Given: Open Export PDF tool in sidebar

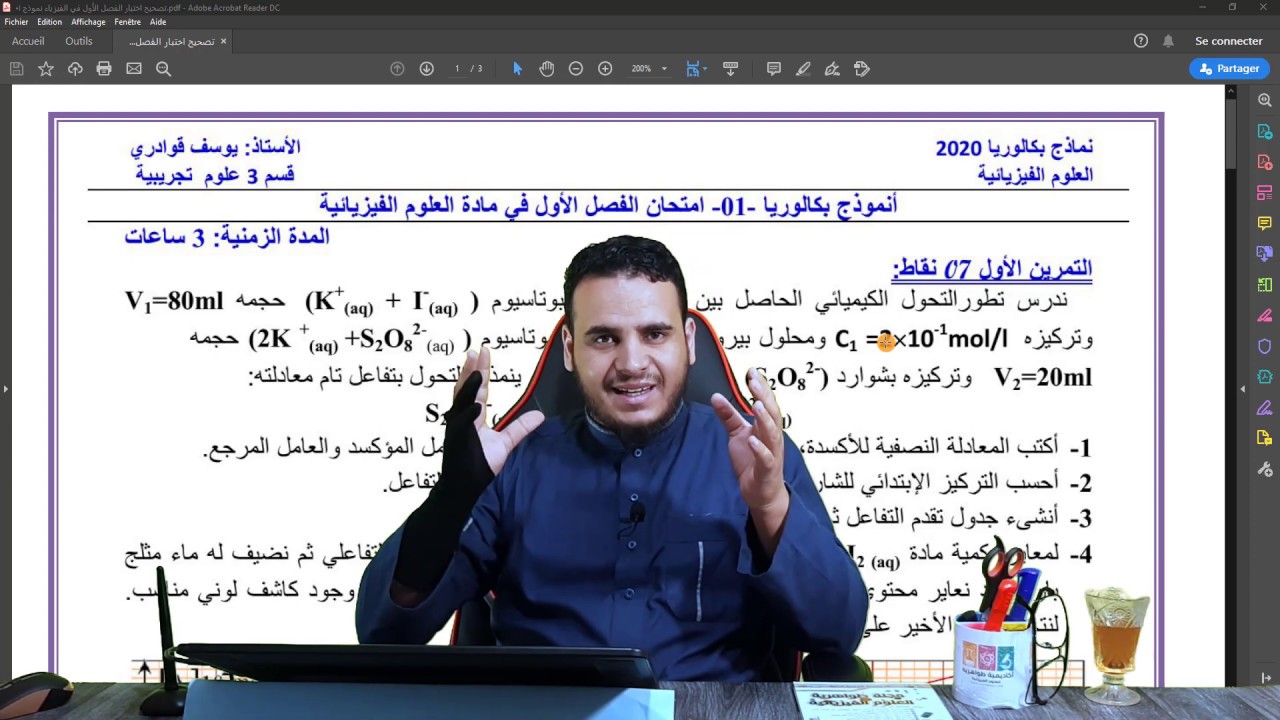Looking at the screenshot, I should 1264,131.
